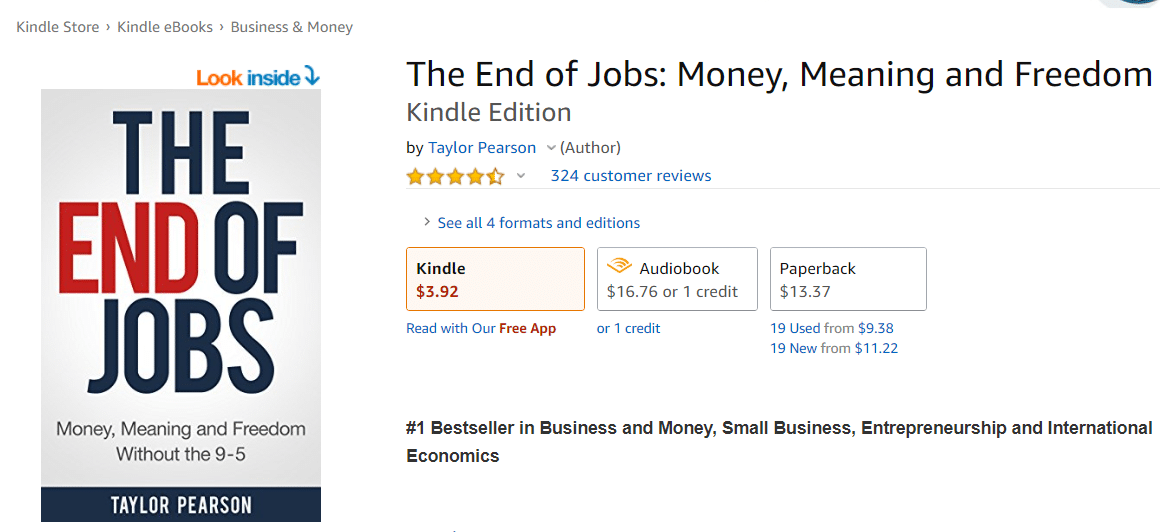
Task: Click the Audible audiobook logo icon
Action: [x=619, y=267]
